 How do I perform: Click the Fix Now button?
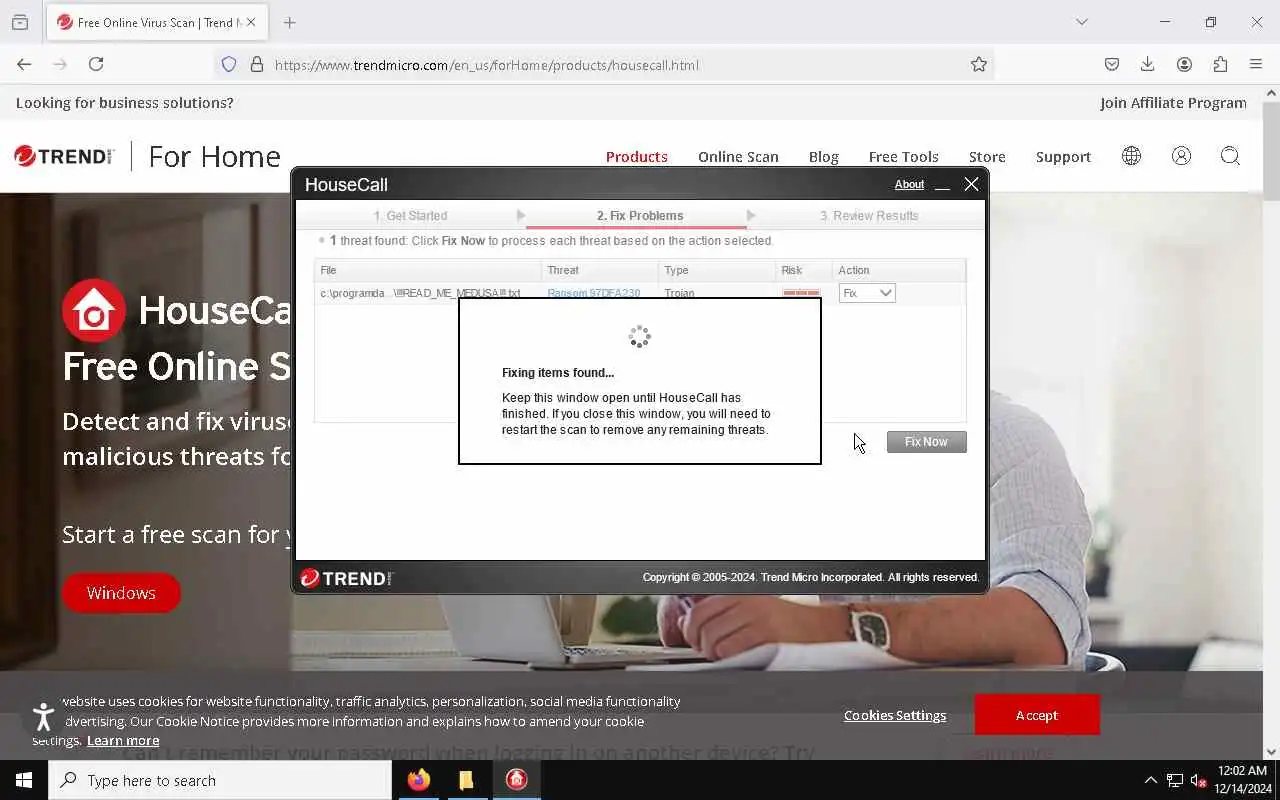click(926, 442)
